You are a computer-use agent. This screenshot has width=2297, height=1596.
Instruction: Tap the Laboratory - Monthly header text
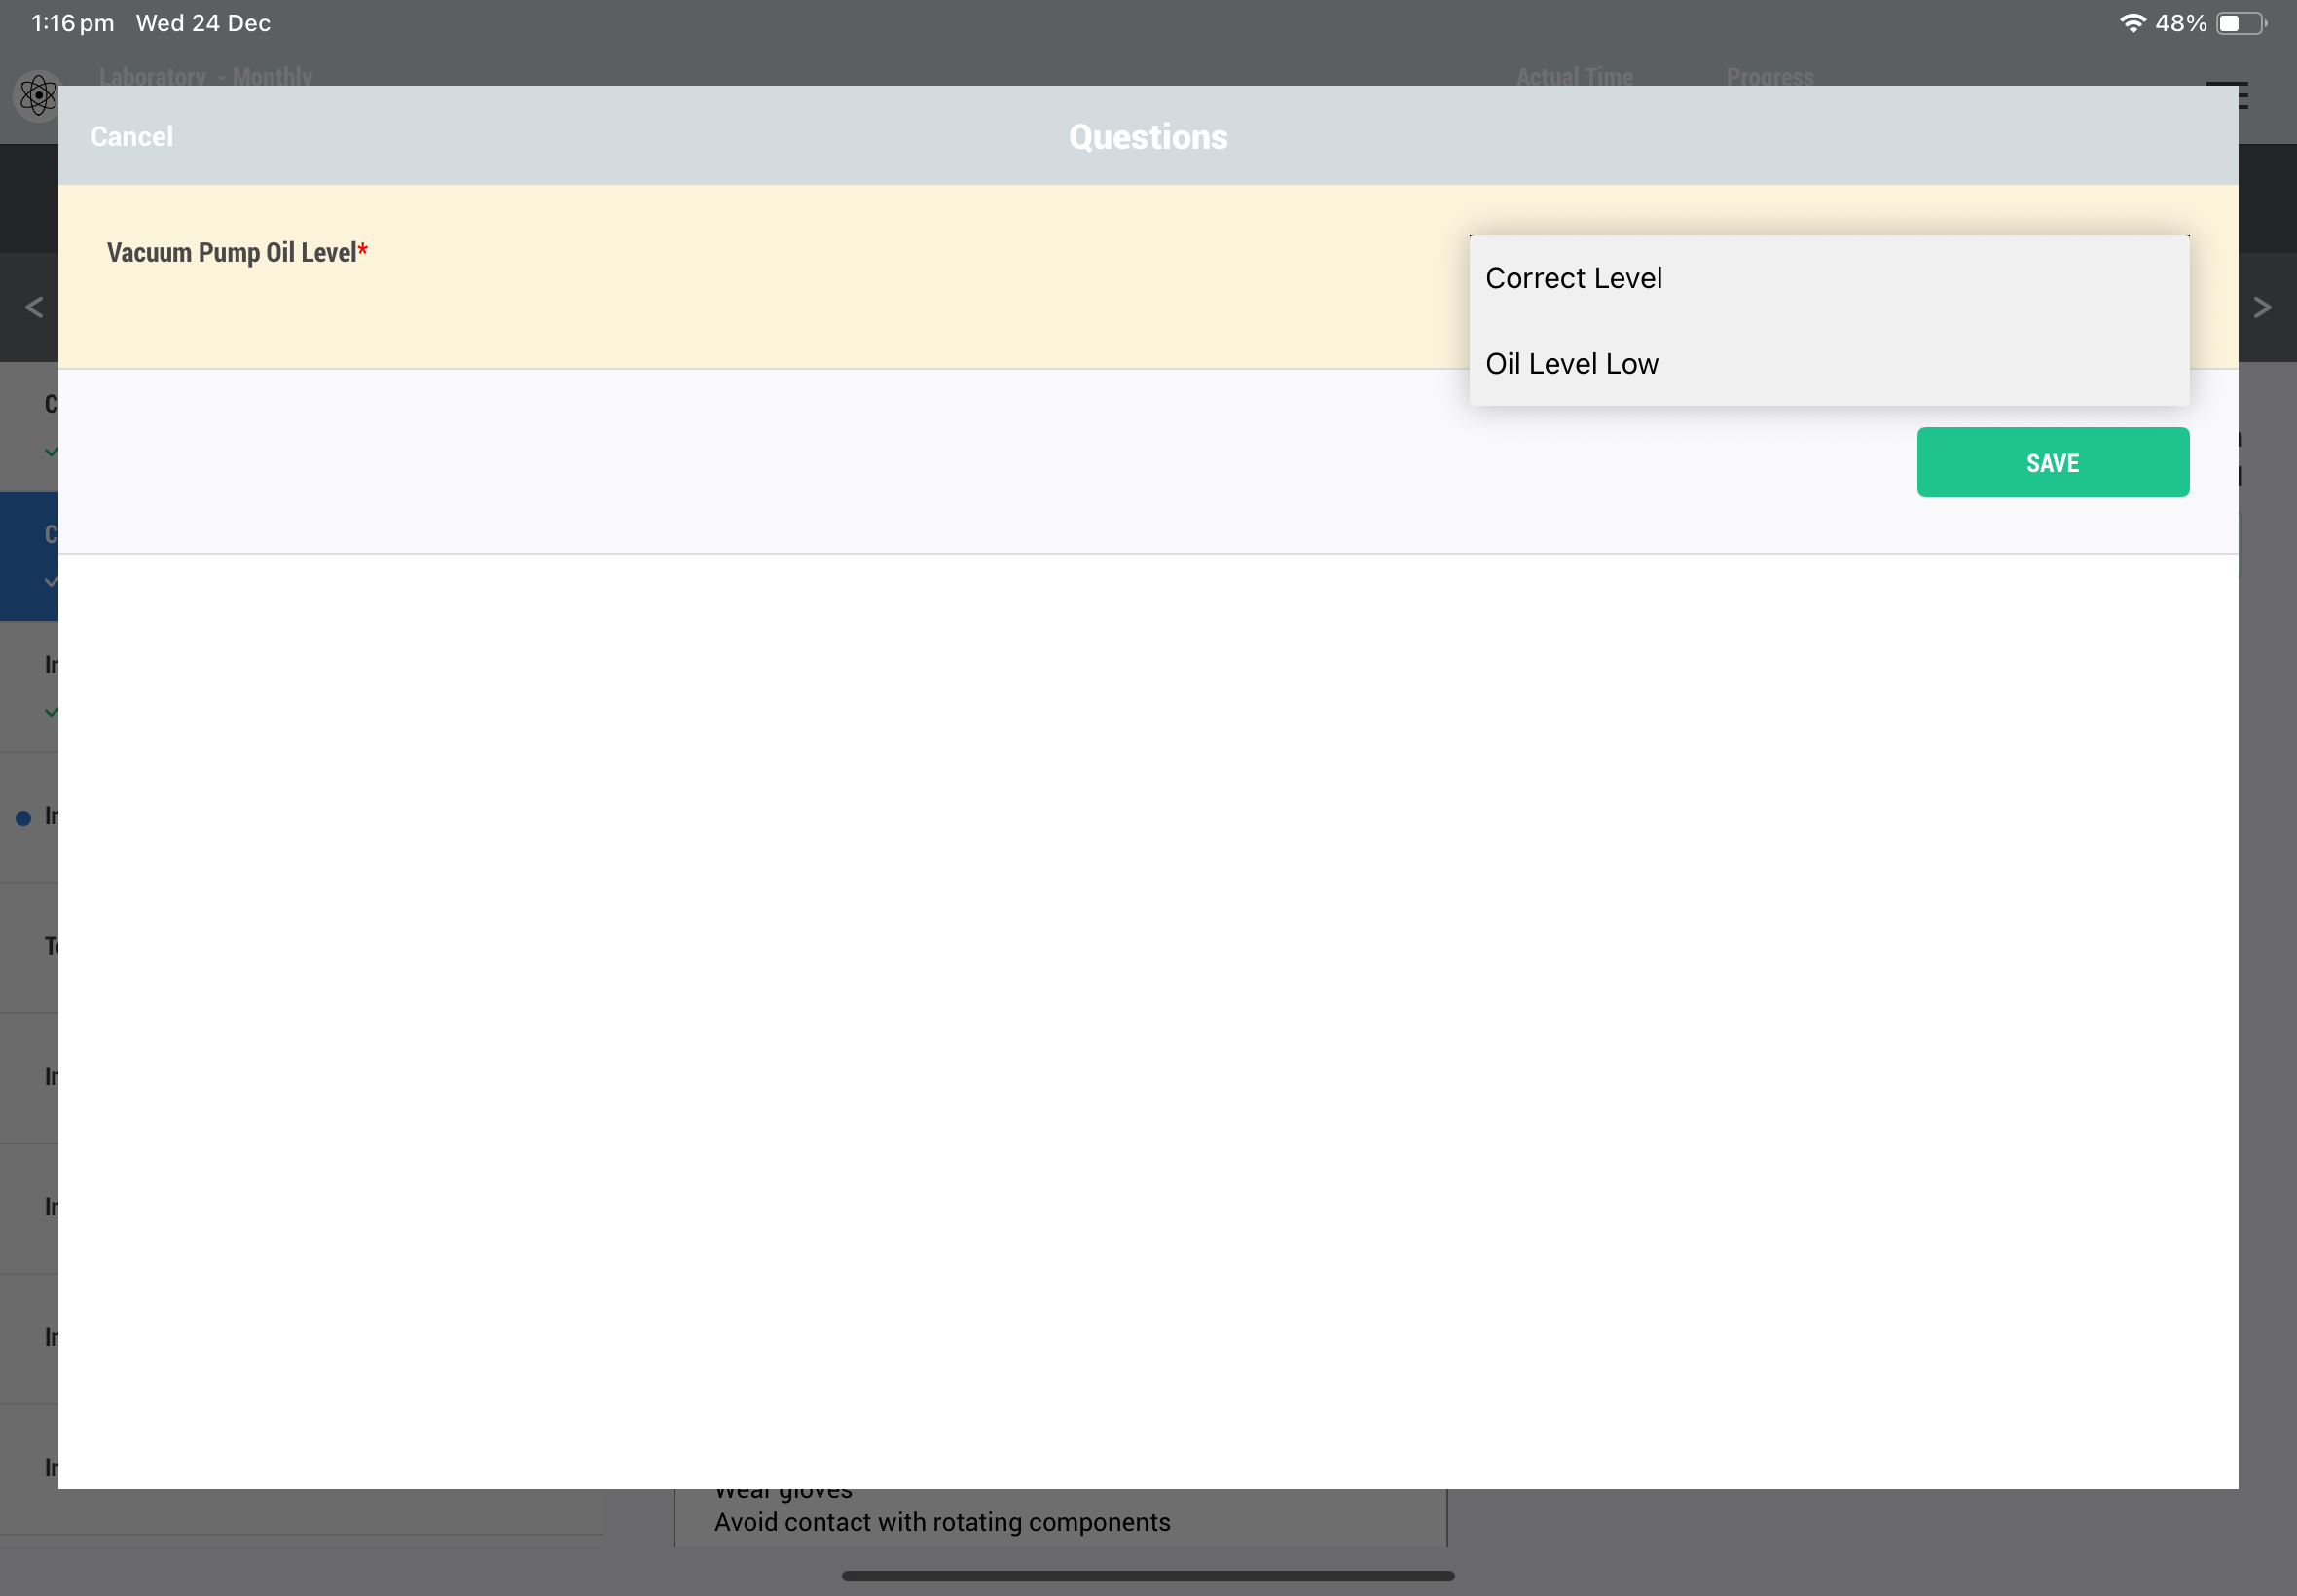205,76
